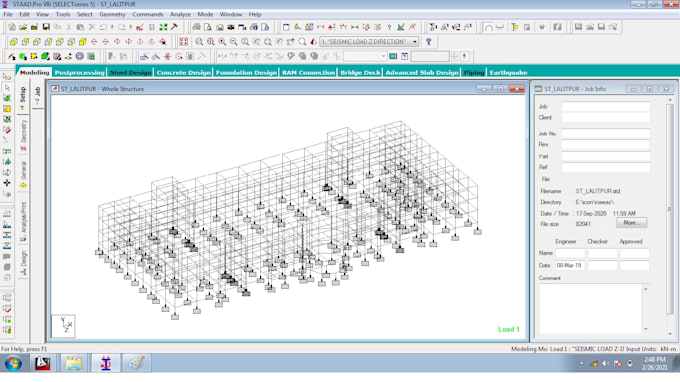The image size is (680, 382).
Task: Click the Job No. input field
Action: pyautogui.click(x=606, y=134)
